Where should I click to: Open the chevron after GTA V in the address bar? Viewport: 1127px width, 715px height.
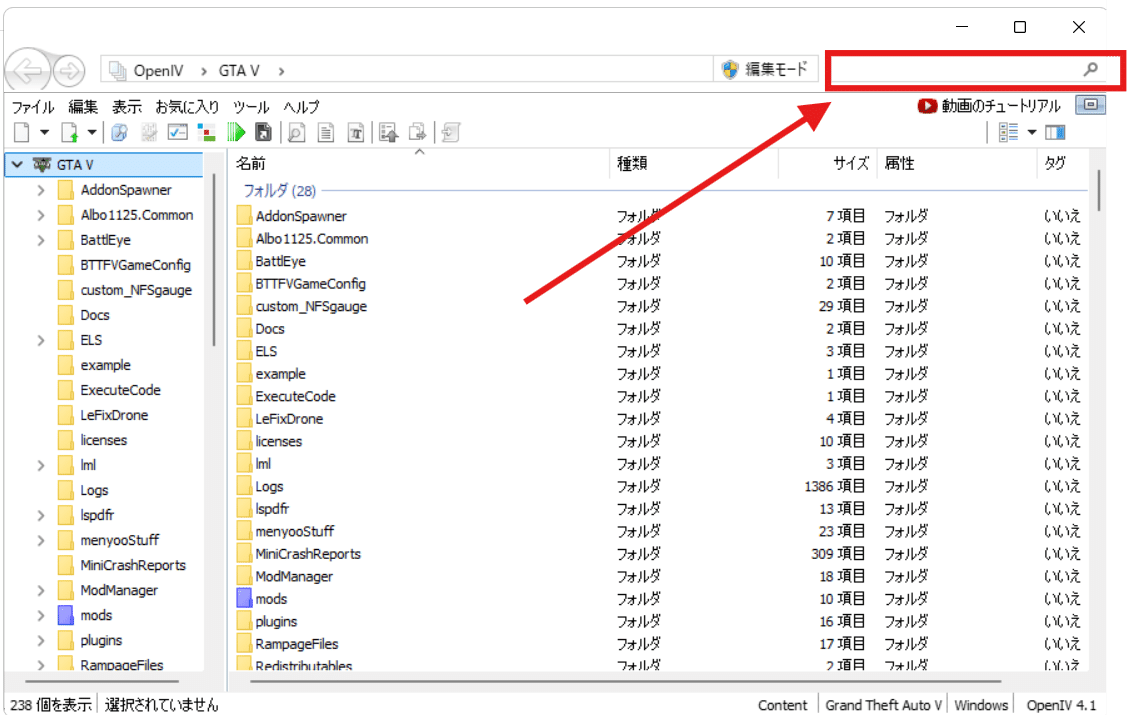[x=281, y=71]
